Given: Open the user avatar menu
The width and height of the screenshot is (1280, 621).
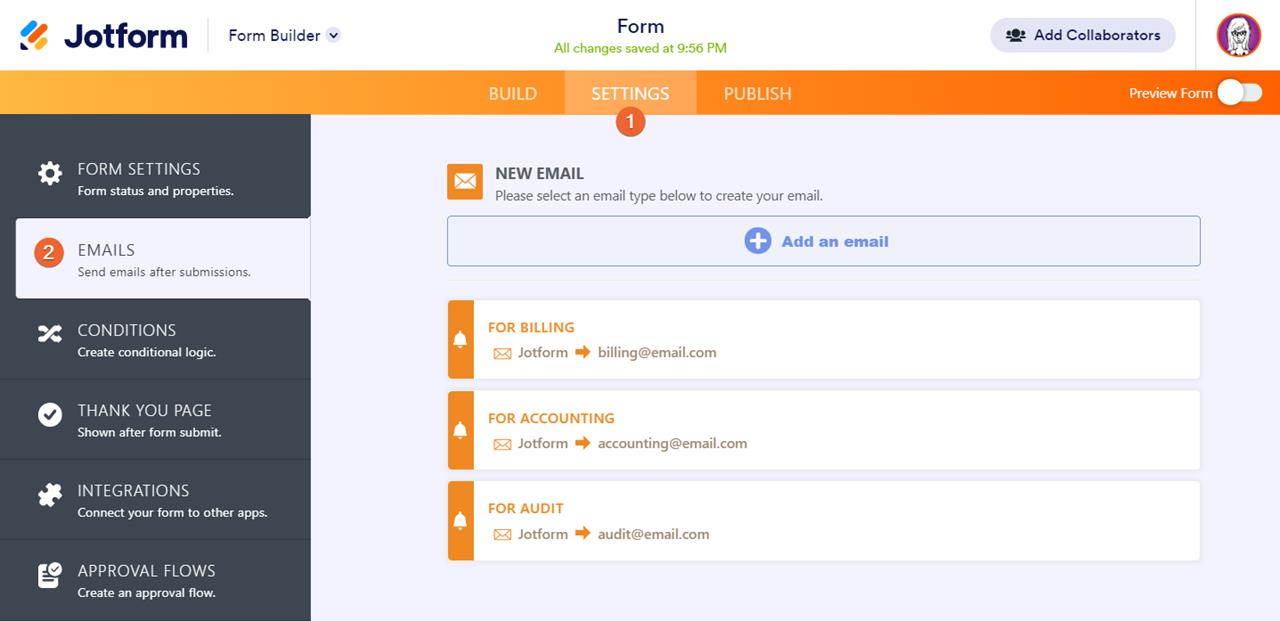Looking at the screenshot, I should pyautogui.click(x=1238, y=36).
